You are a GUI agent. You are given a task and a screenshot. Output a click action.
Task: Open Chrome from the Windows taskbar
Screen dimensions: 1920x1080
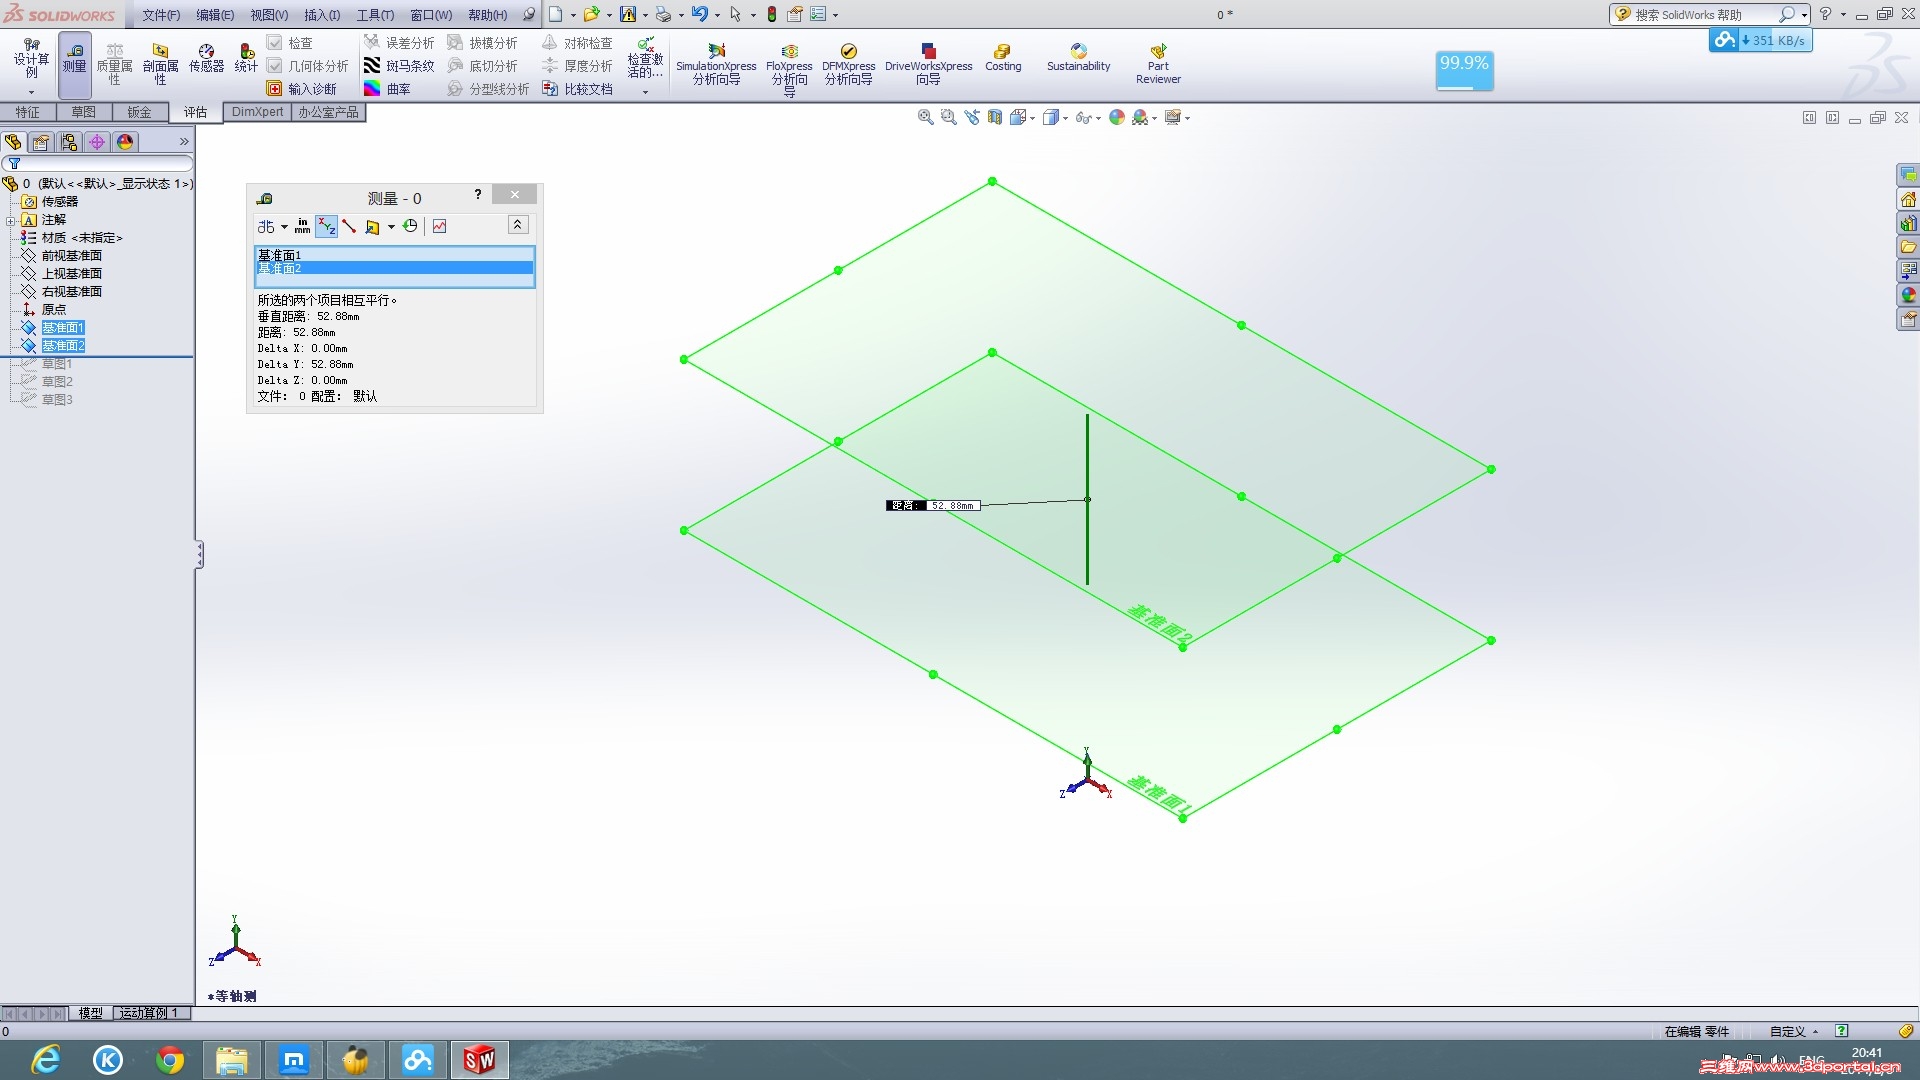[x=170, y=1060]
